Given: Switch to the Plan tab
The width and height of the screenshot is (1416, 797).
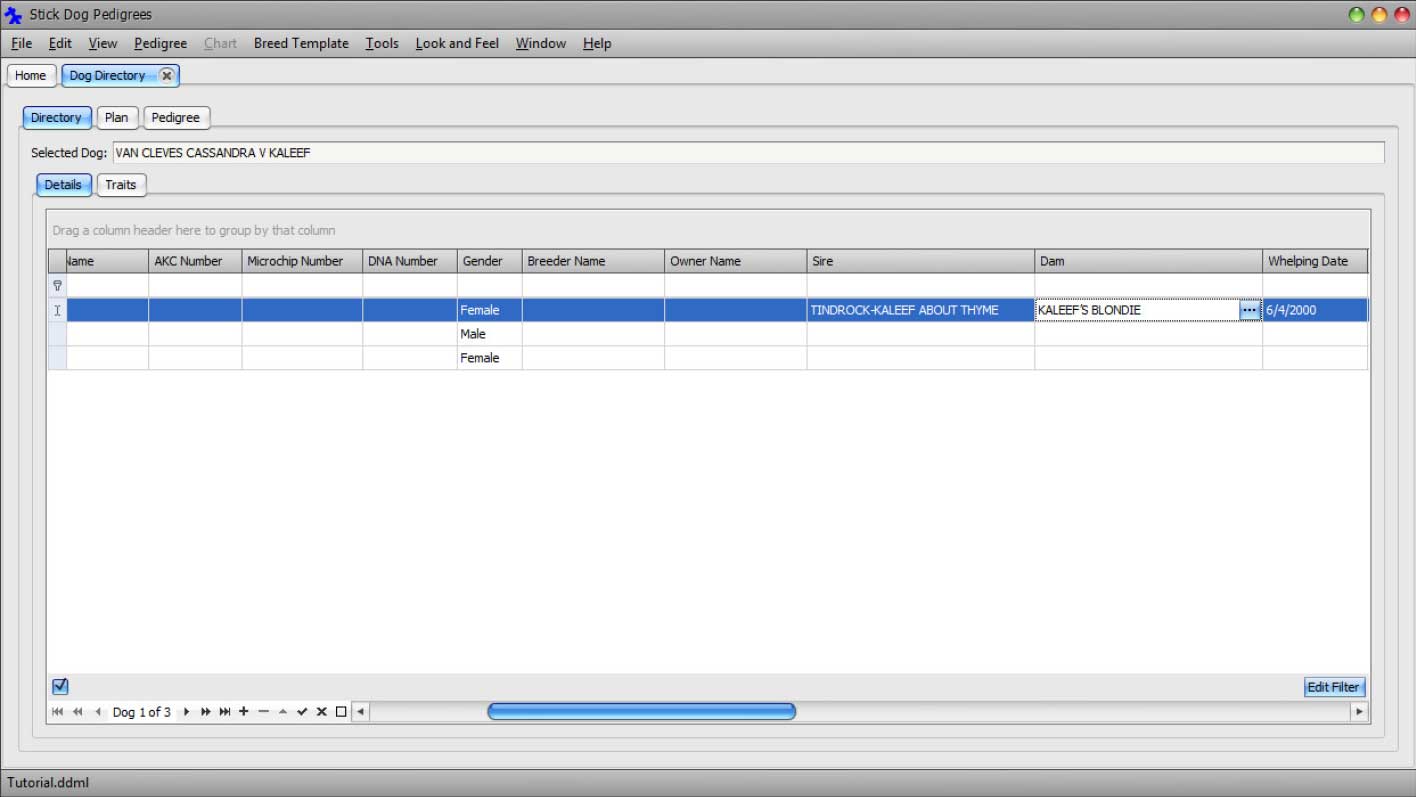Looking at the screenshot, I should pos(116,118).
